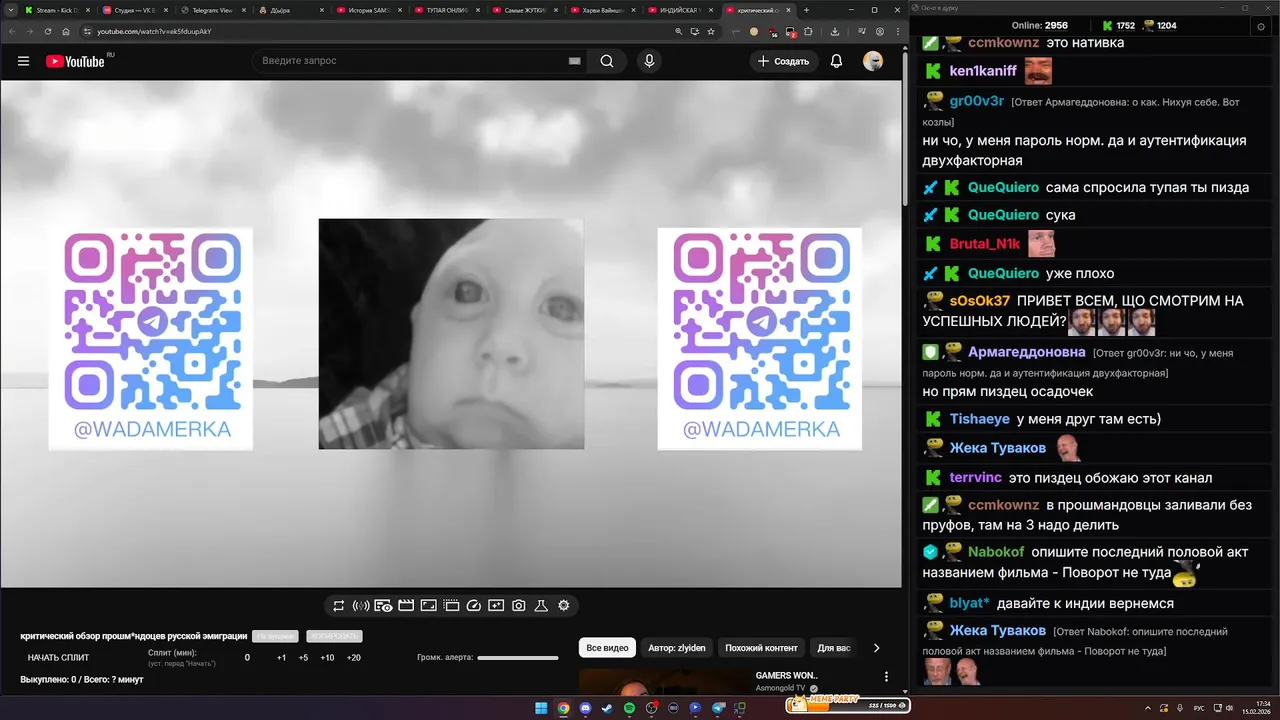
Task: Go to the YouTube home logo
Action: pos(75,61)
